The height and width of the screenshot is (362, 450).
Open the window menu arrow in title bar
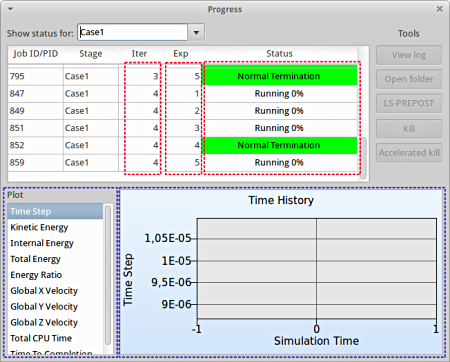[10, 9]
